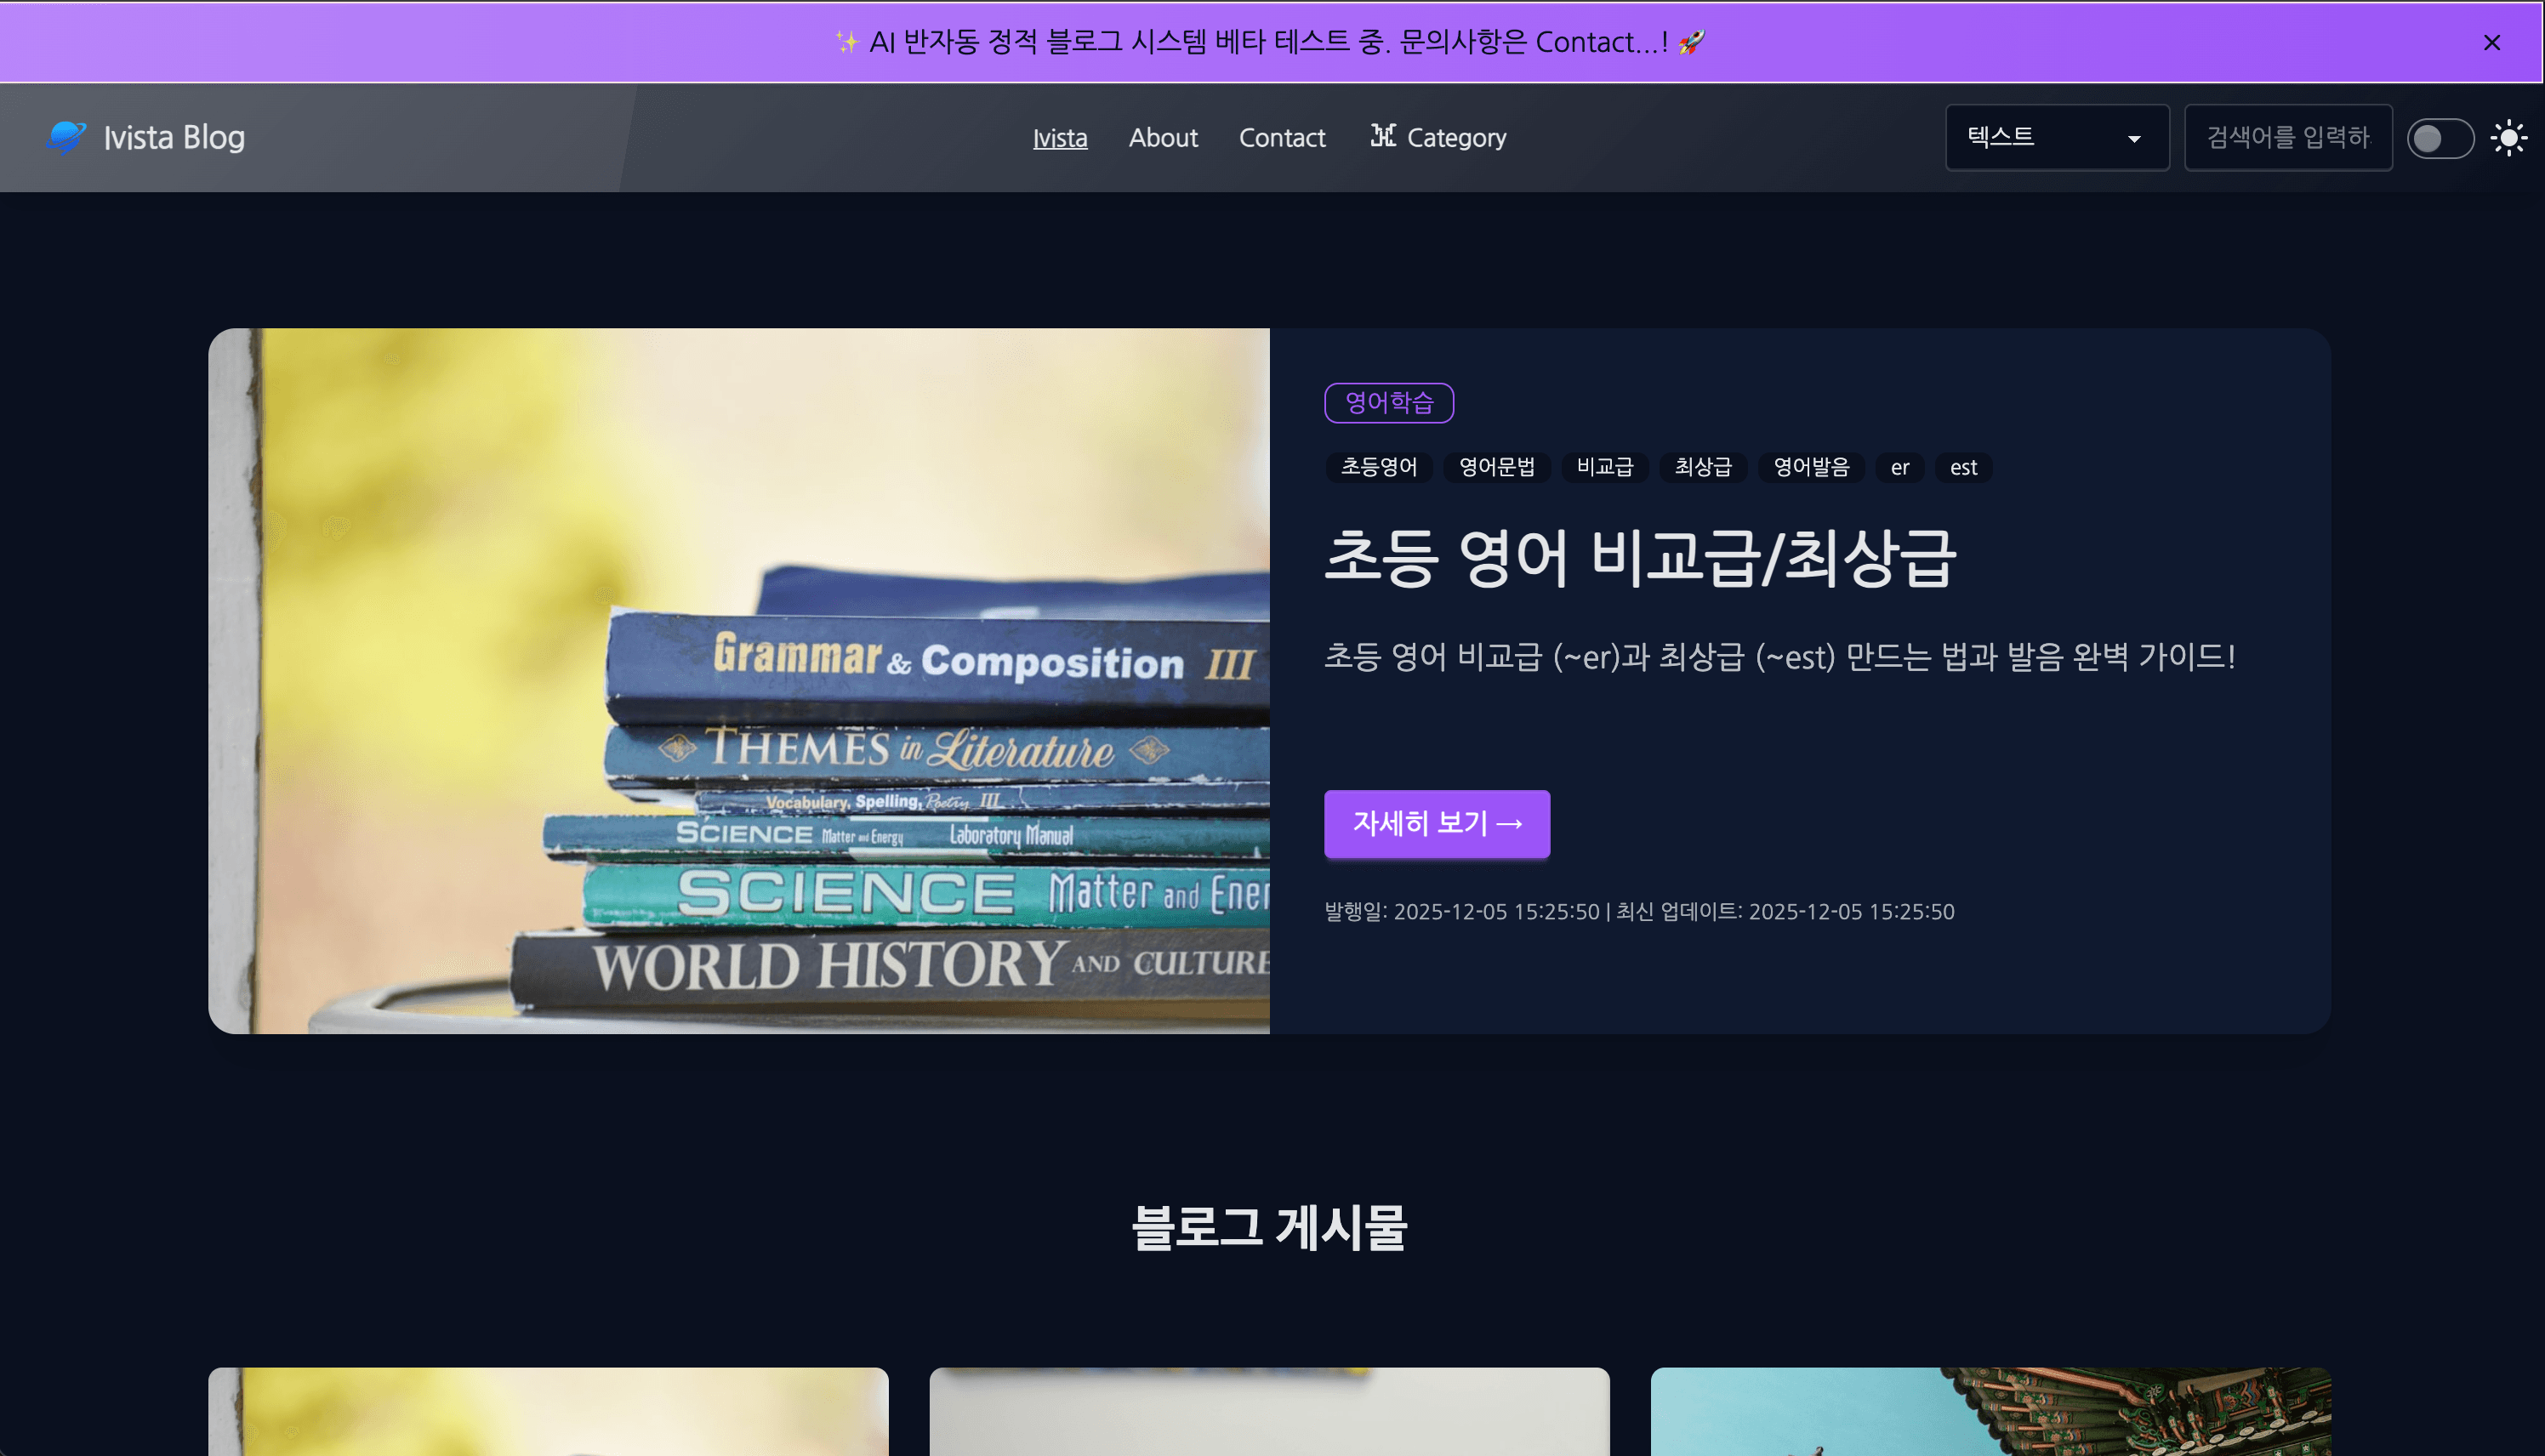2545x1456 pixels.
Task: Select the 초등영어 tag pill
Action: pyautogui.click(x=1379, y=467)
